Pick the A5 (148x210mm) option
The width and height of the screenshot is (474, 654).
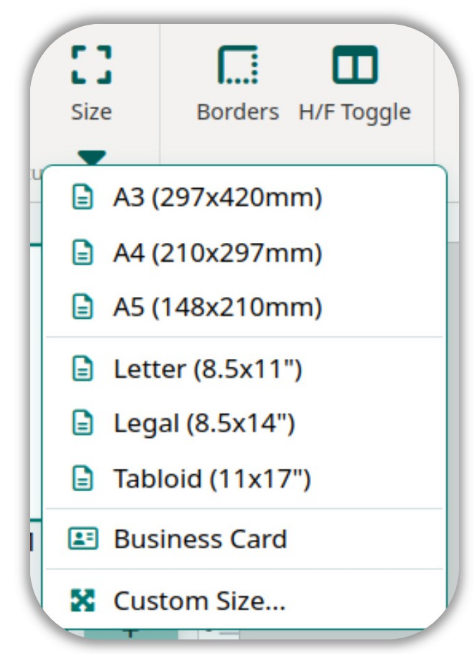[x=244, y=307]
